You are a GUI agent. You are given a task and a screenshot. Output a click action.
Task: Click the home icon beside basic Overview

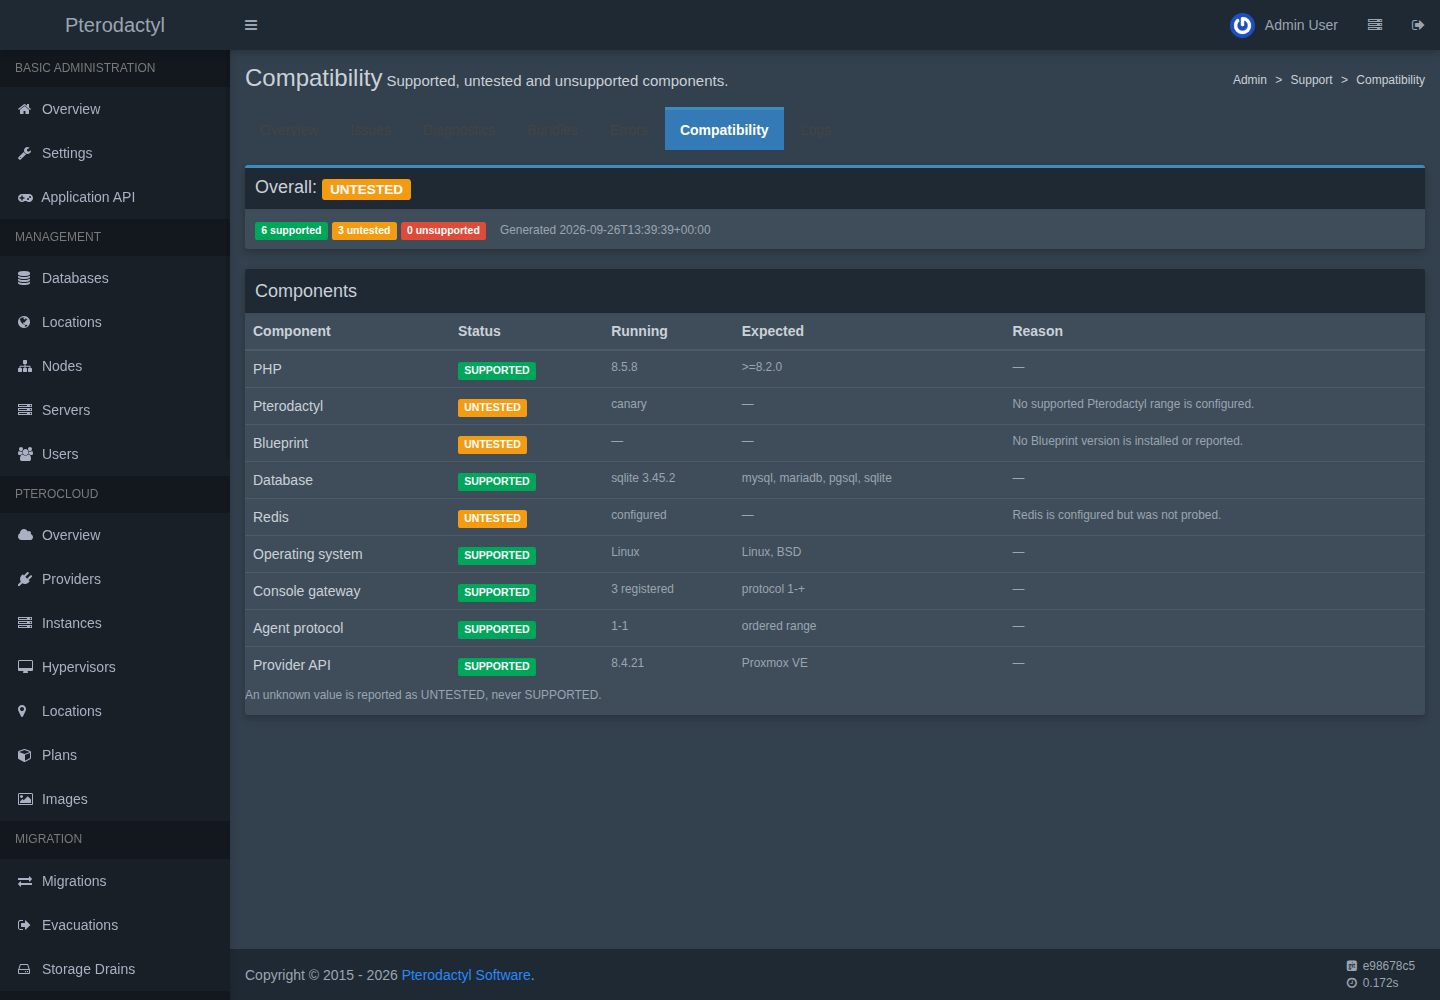coord(25,109)
